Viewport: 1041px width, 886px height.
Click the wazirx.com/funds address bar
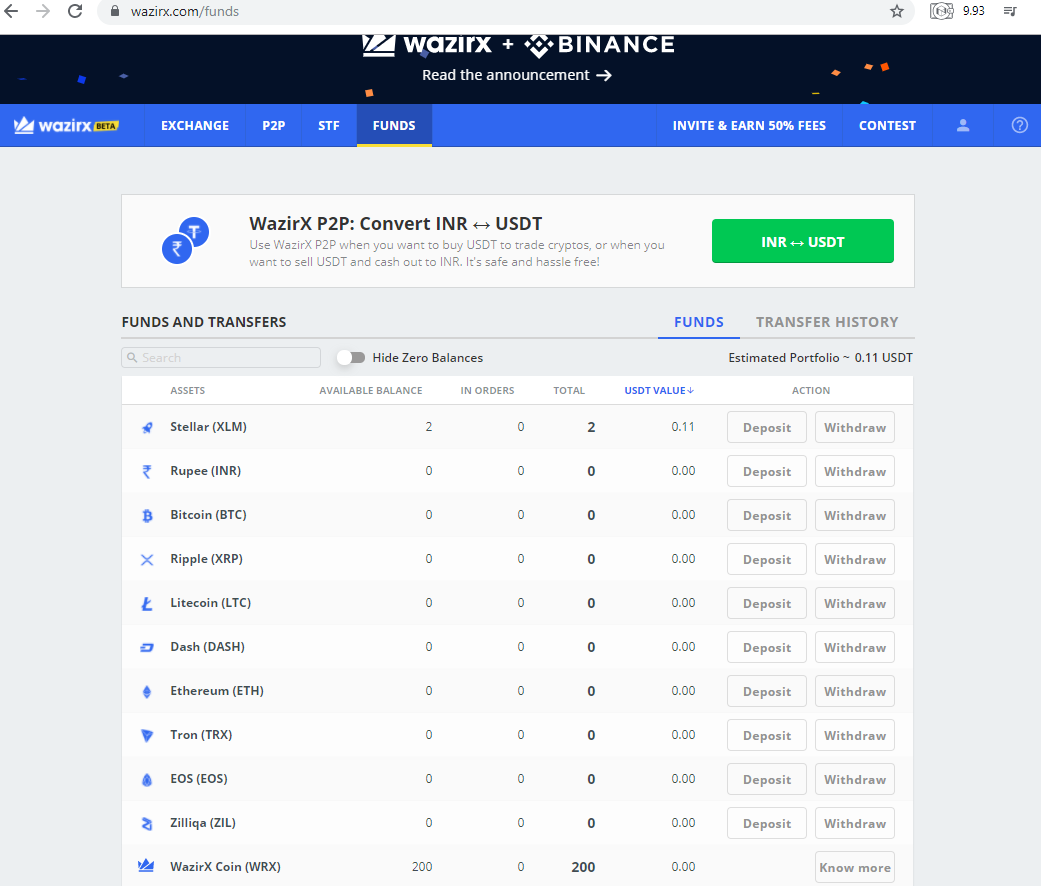tap(505, 11)
